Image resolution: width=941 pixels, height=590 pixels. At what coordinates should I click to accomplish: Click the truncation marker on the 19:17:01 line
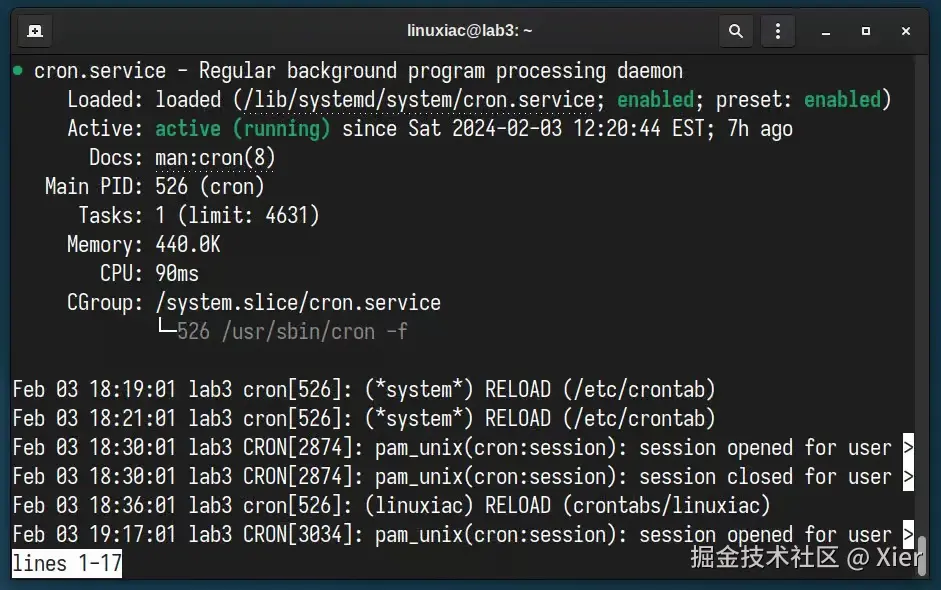tap(908, 534)
